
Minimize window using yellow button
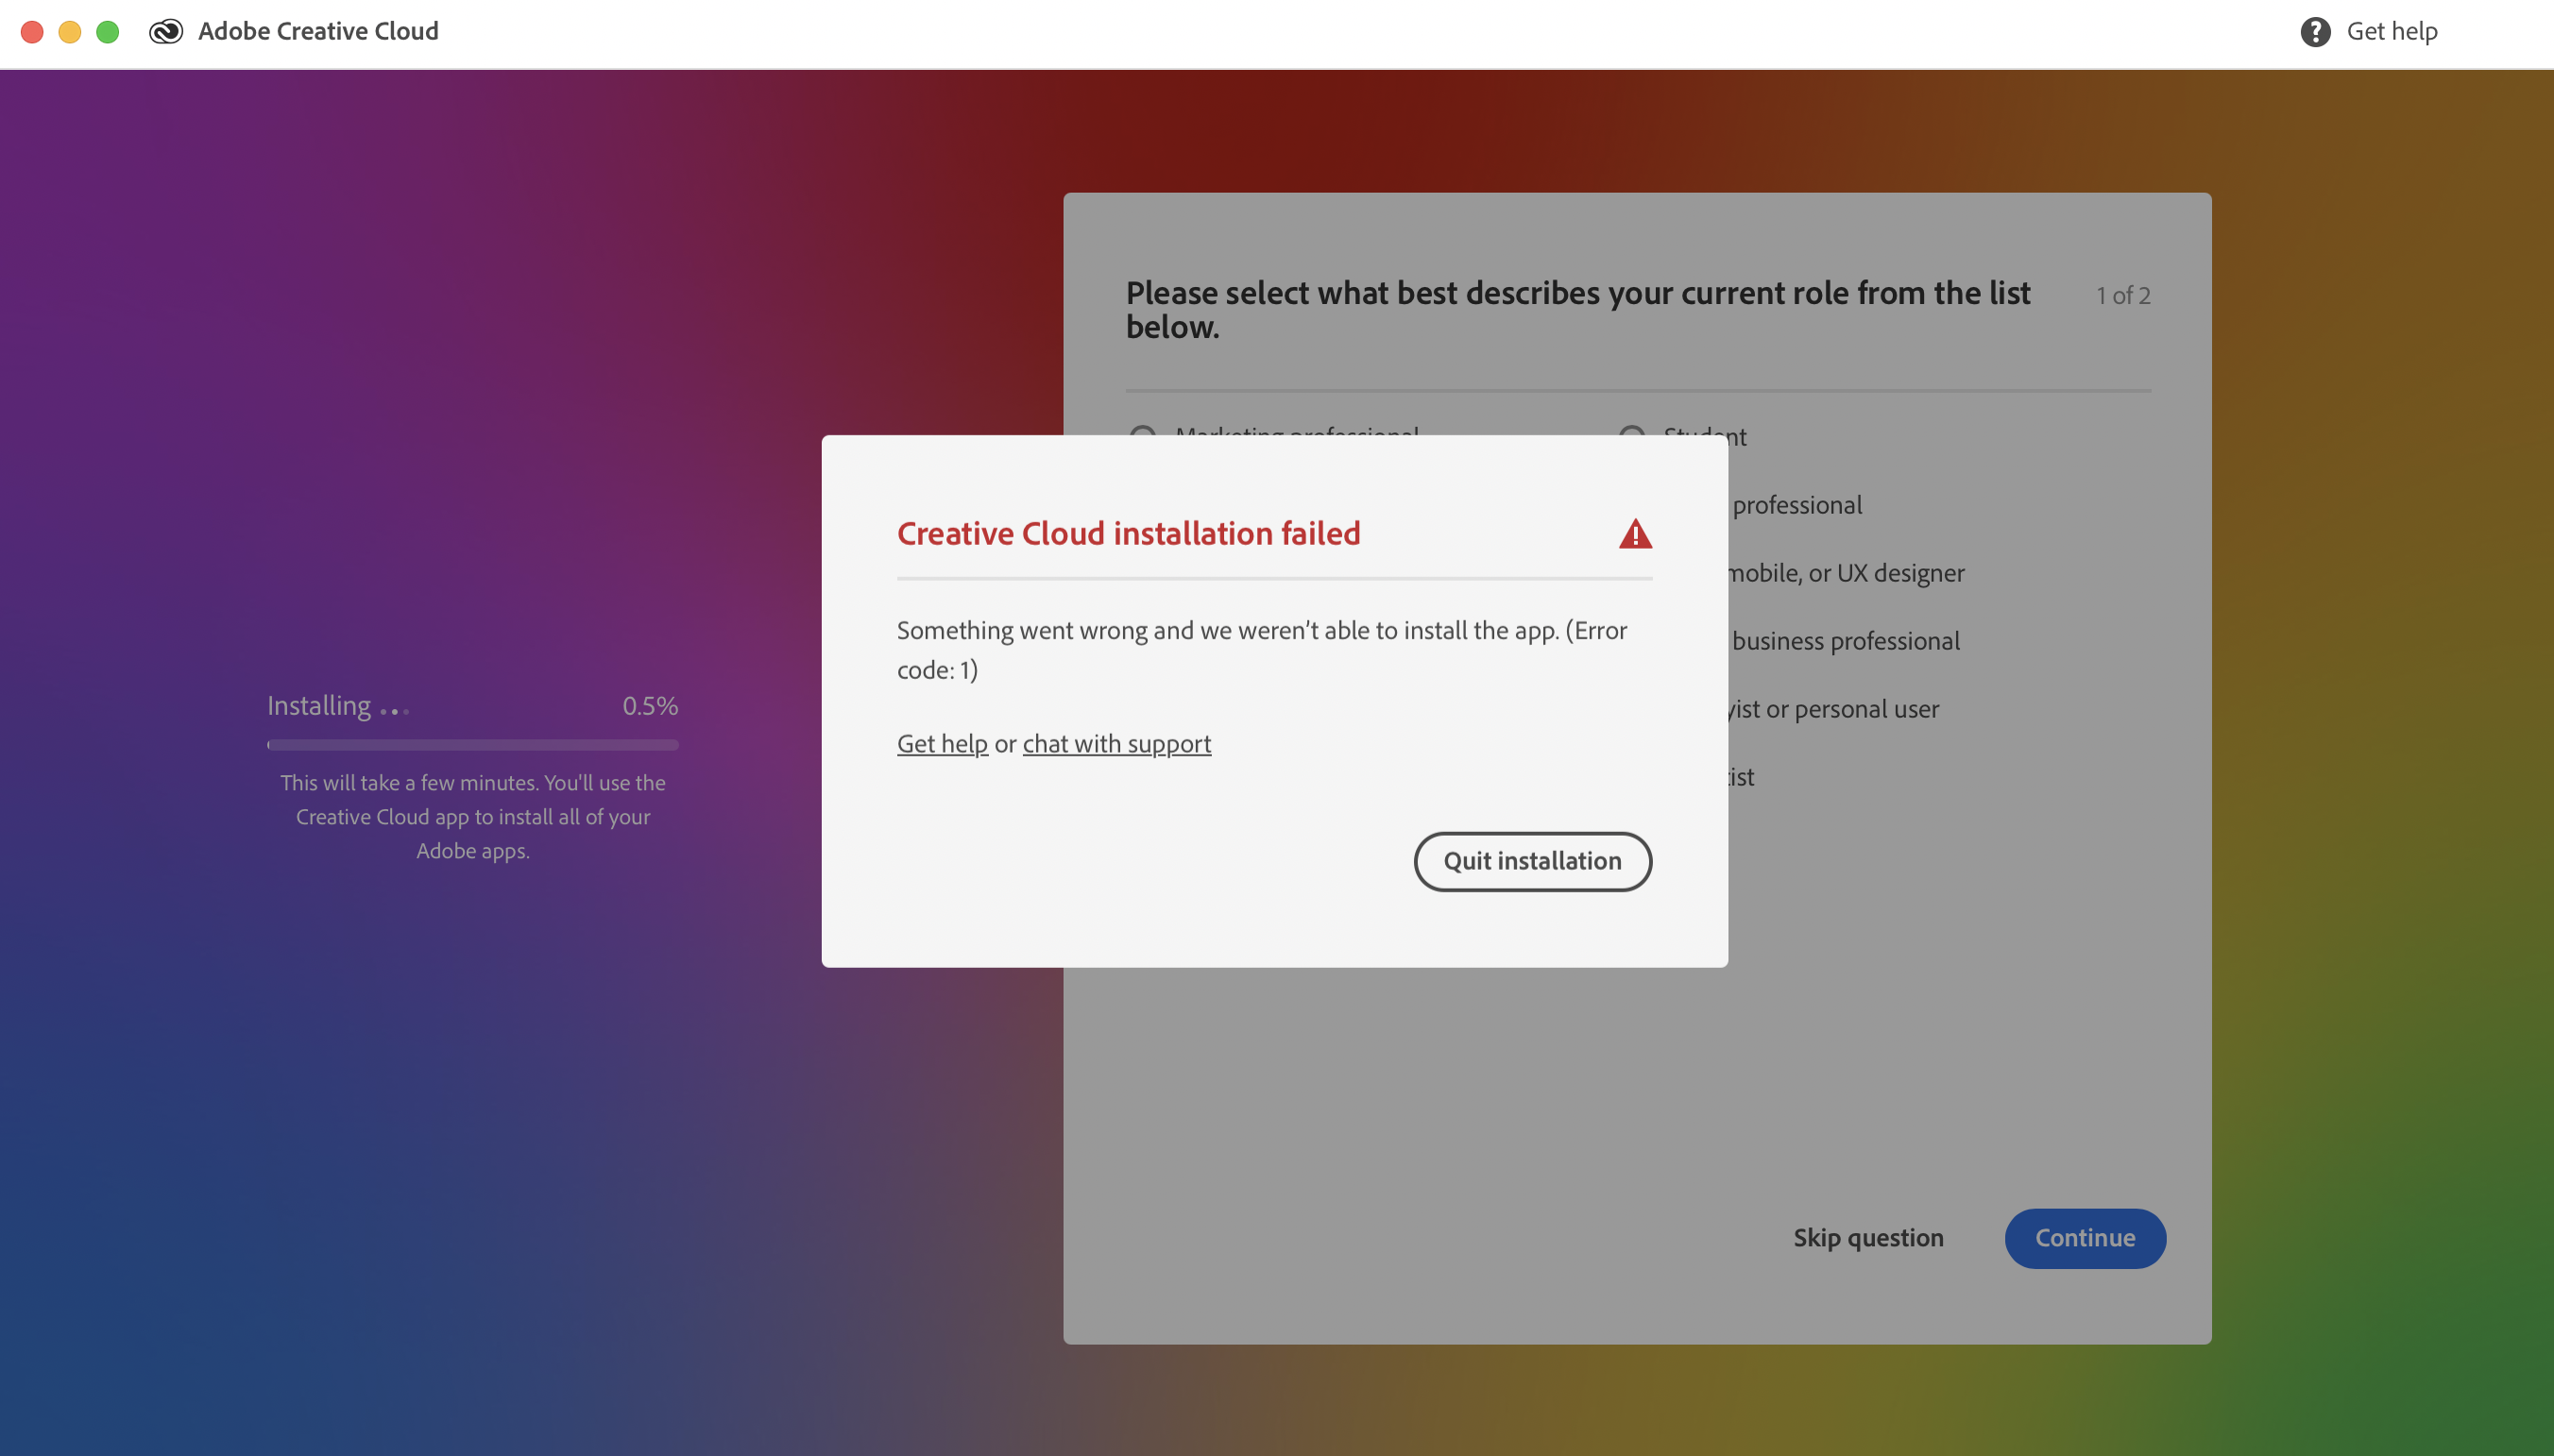(70, 32)
